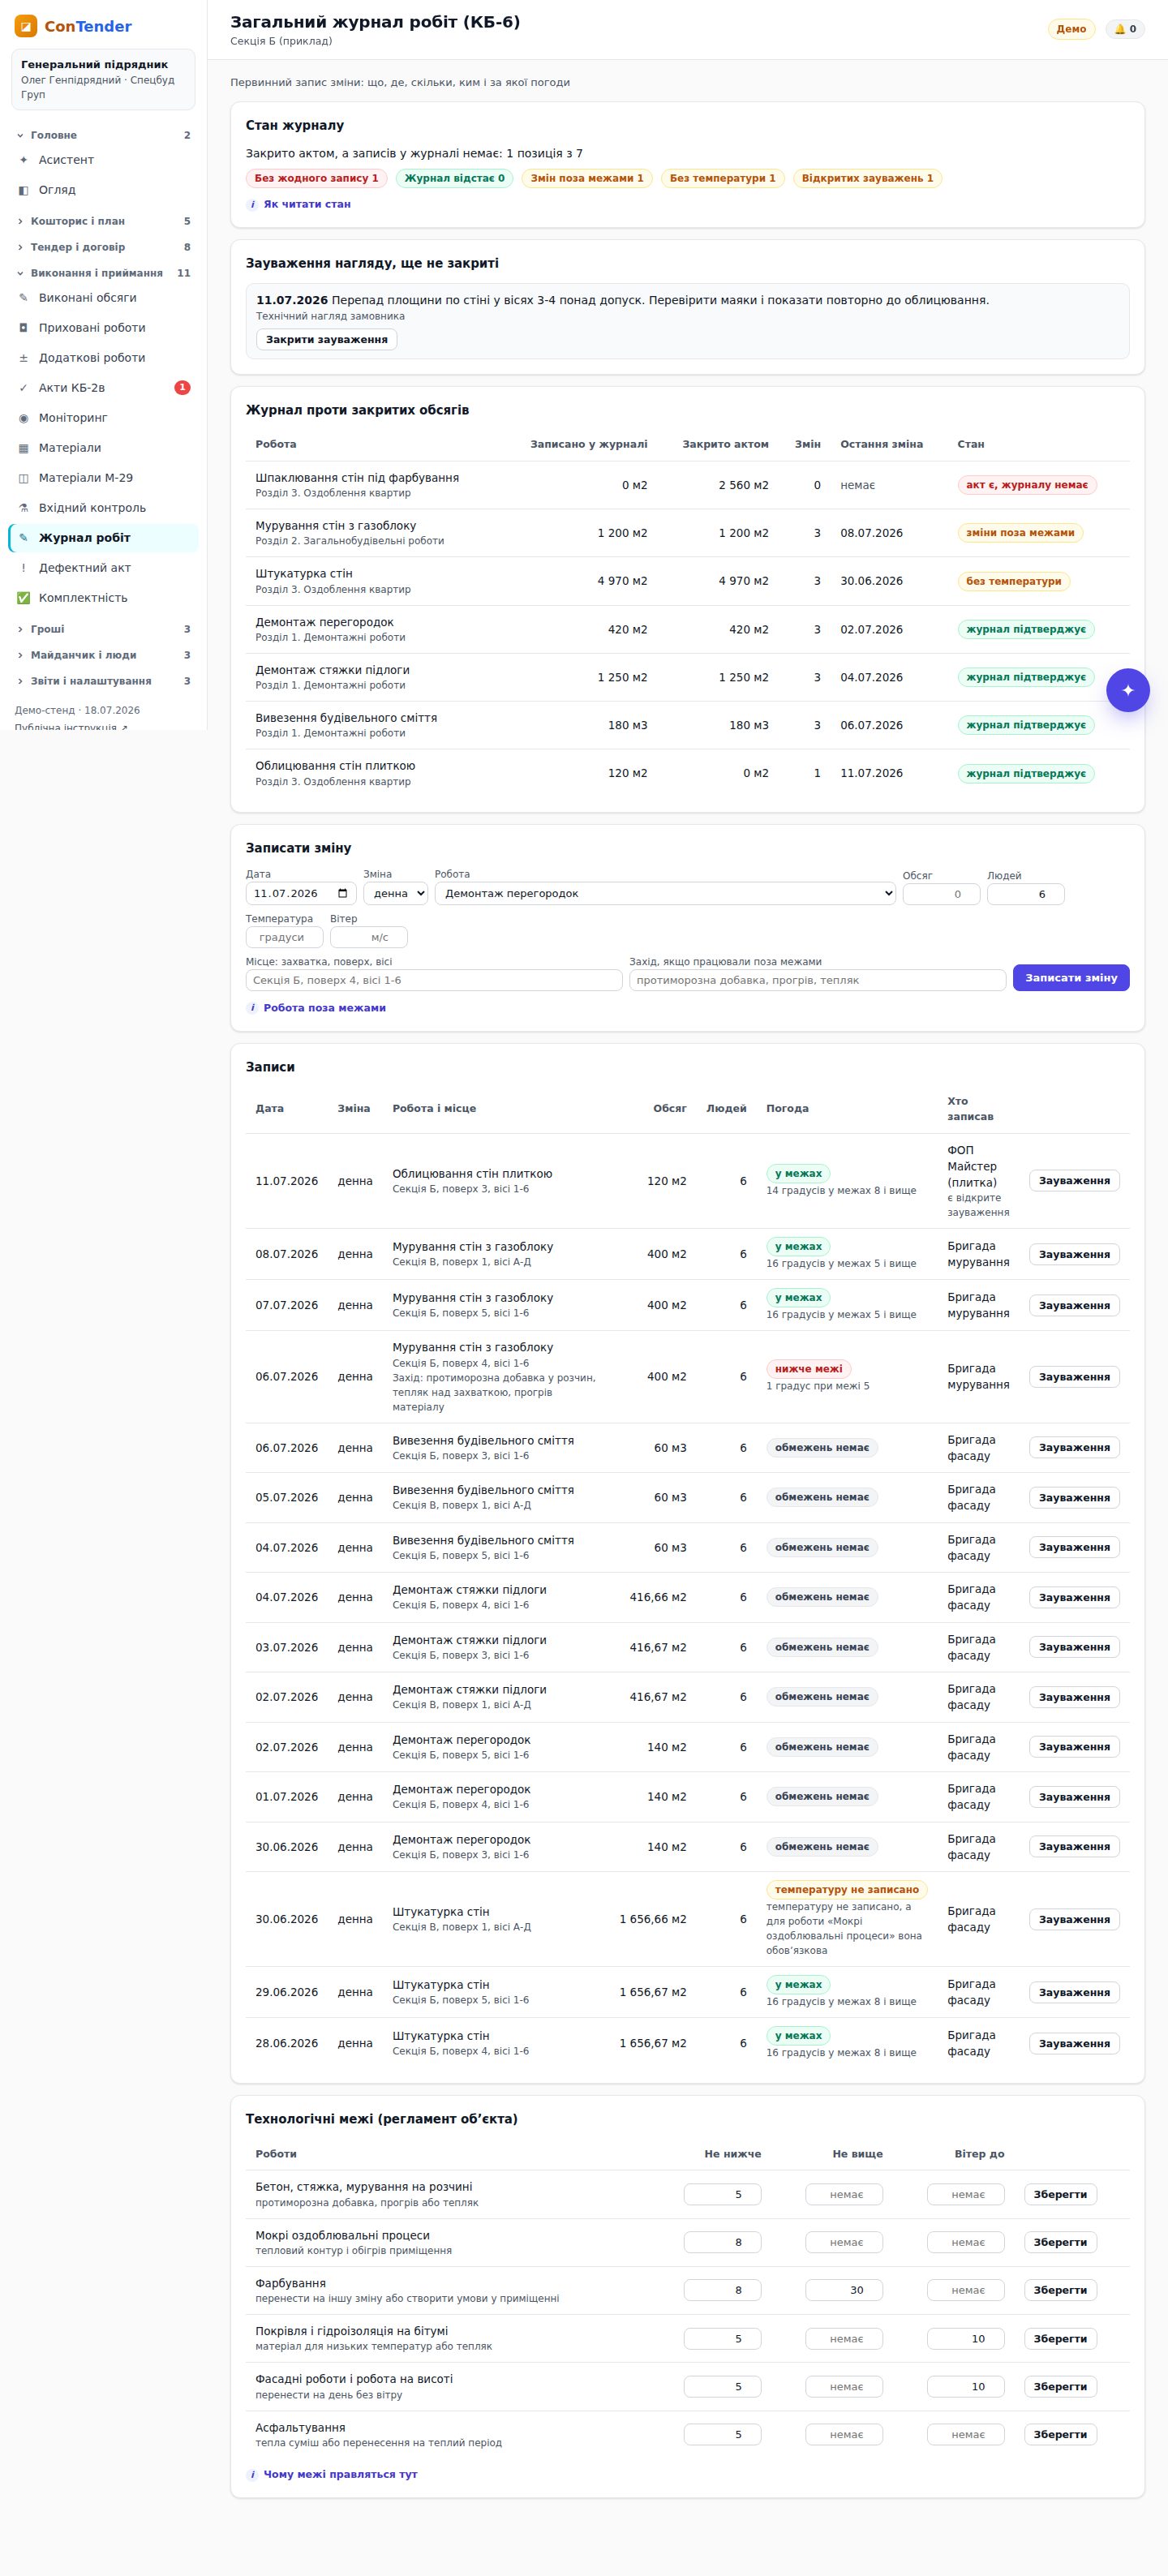The width and height of the screenshot is (1168, 2576).
Task: Click the Виконані обсяги pencil icon
Action: tap(24, 298)
